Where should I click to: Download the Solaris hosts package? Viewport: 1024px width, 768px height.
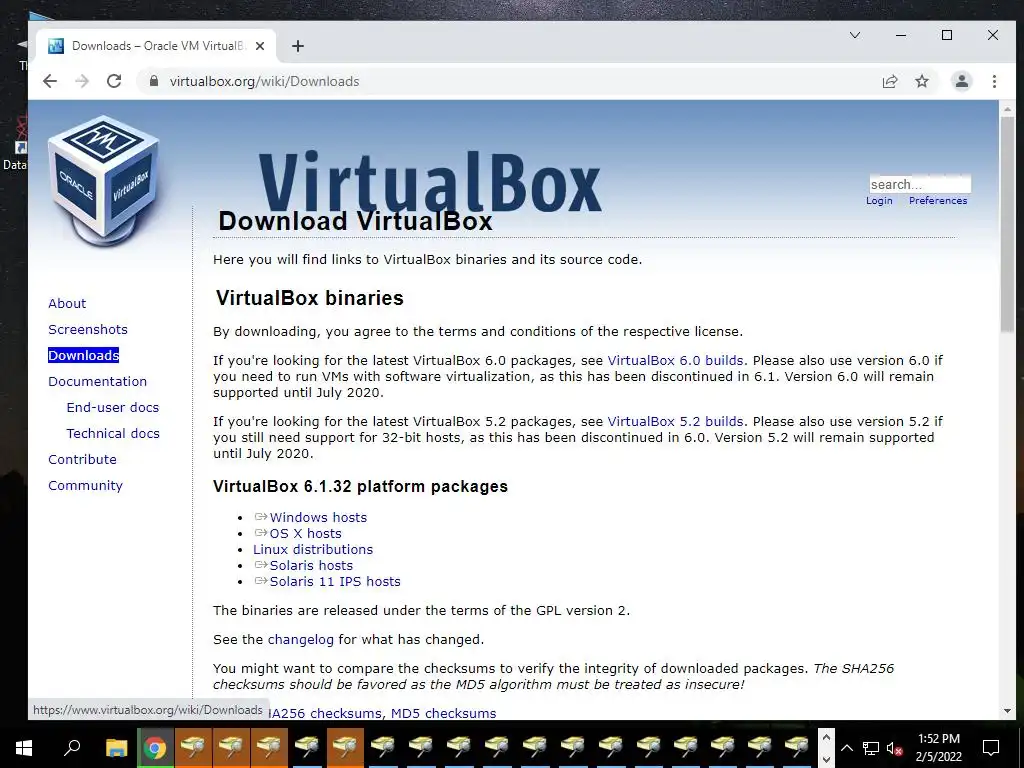point(311,566)
